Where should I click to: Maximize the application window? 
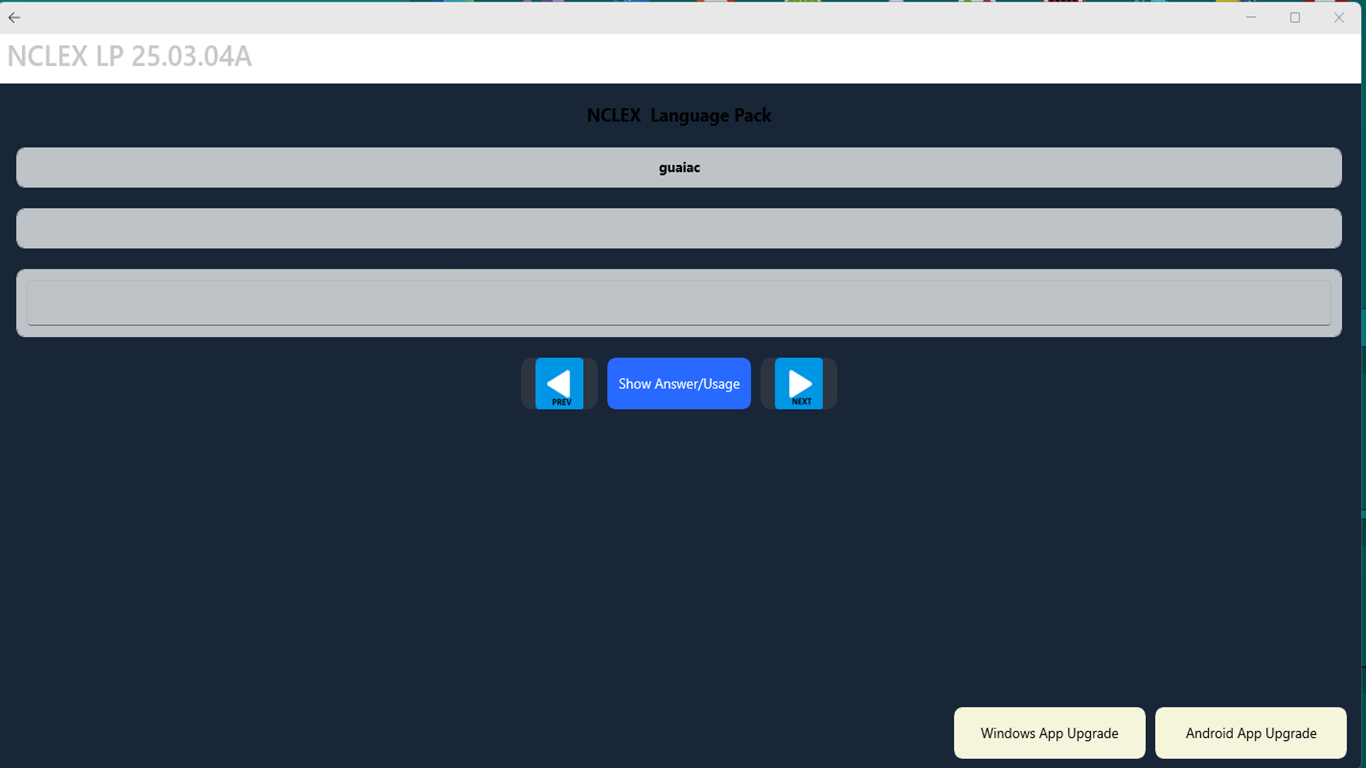1295,17
